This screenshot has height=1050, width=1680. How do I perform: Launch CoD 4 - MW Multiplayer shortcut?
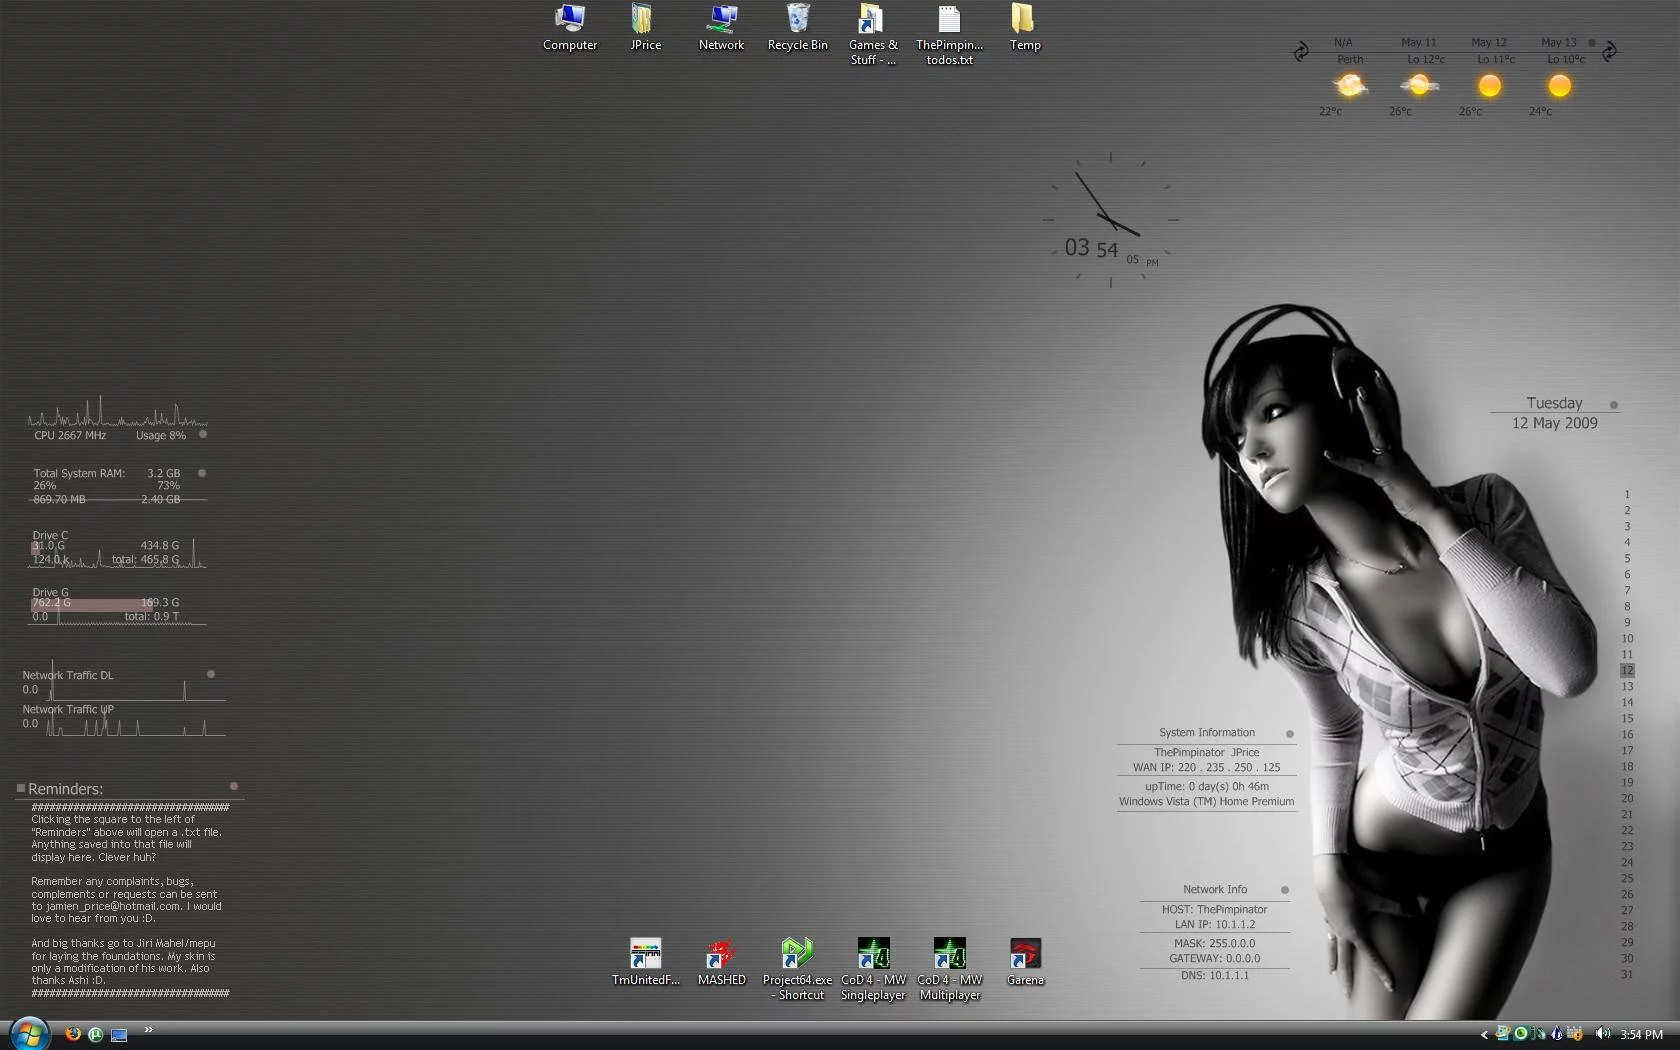coord(949,955)
